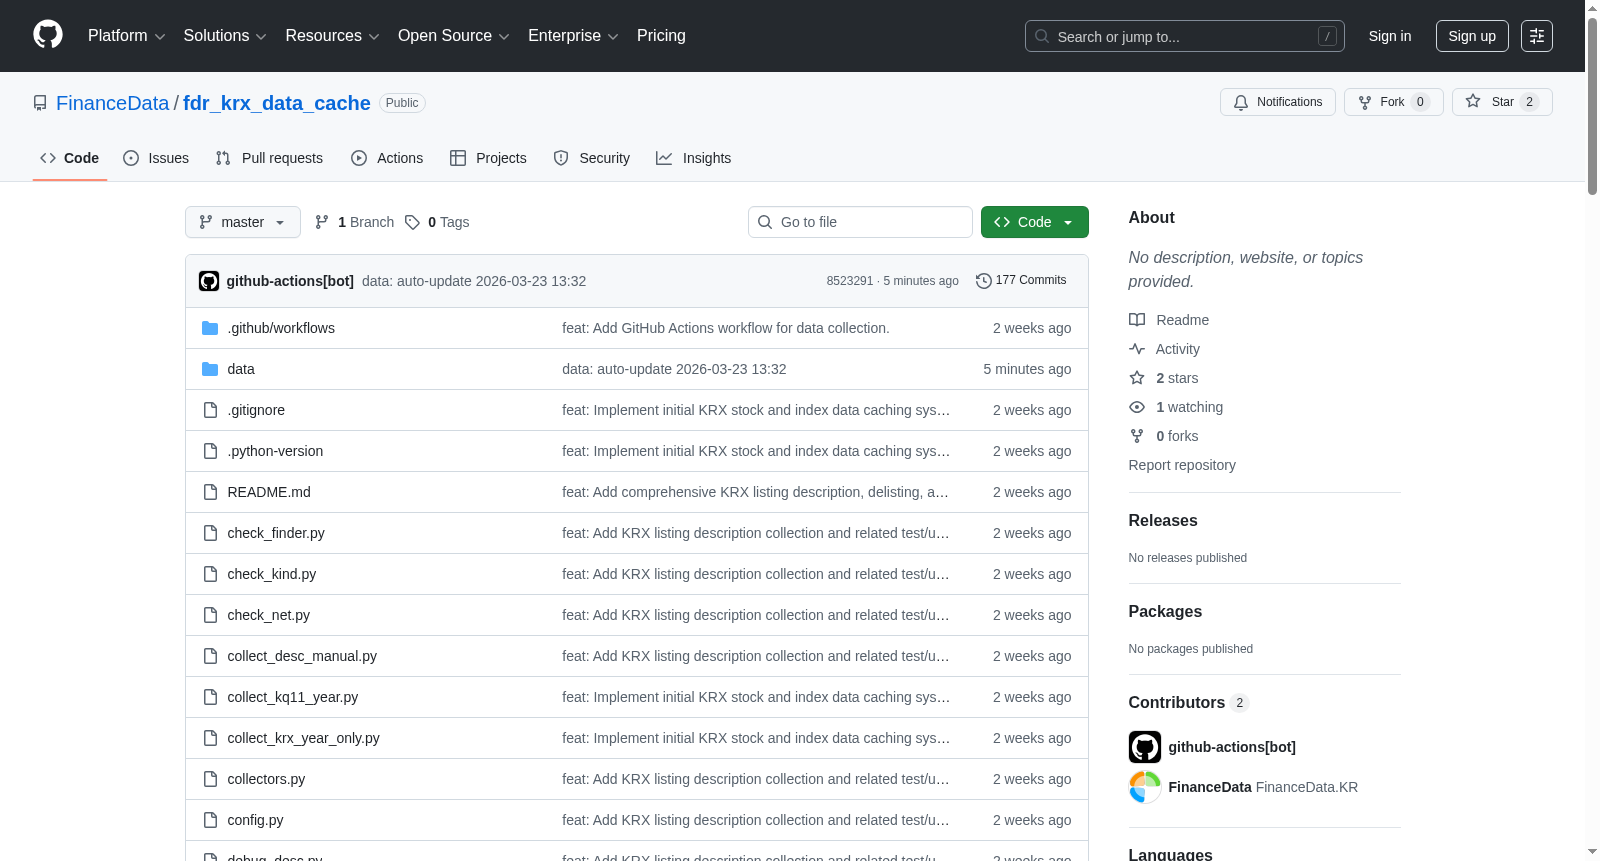Viewport: 1600px width, 861px height.
Task: Click github-actions[bot] avatar in commit header
Action: [x=209, y=281]
